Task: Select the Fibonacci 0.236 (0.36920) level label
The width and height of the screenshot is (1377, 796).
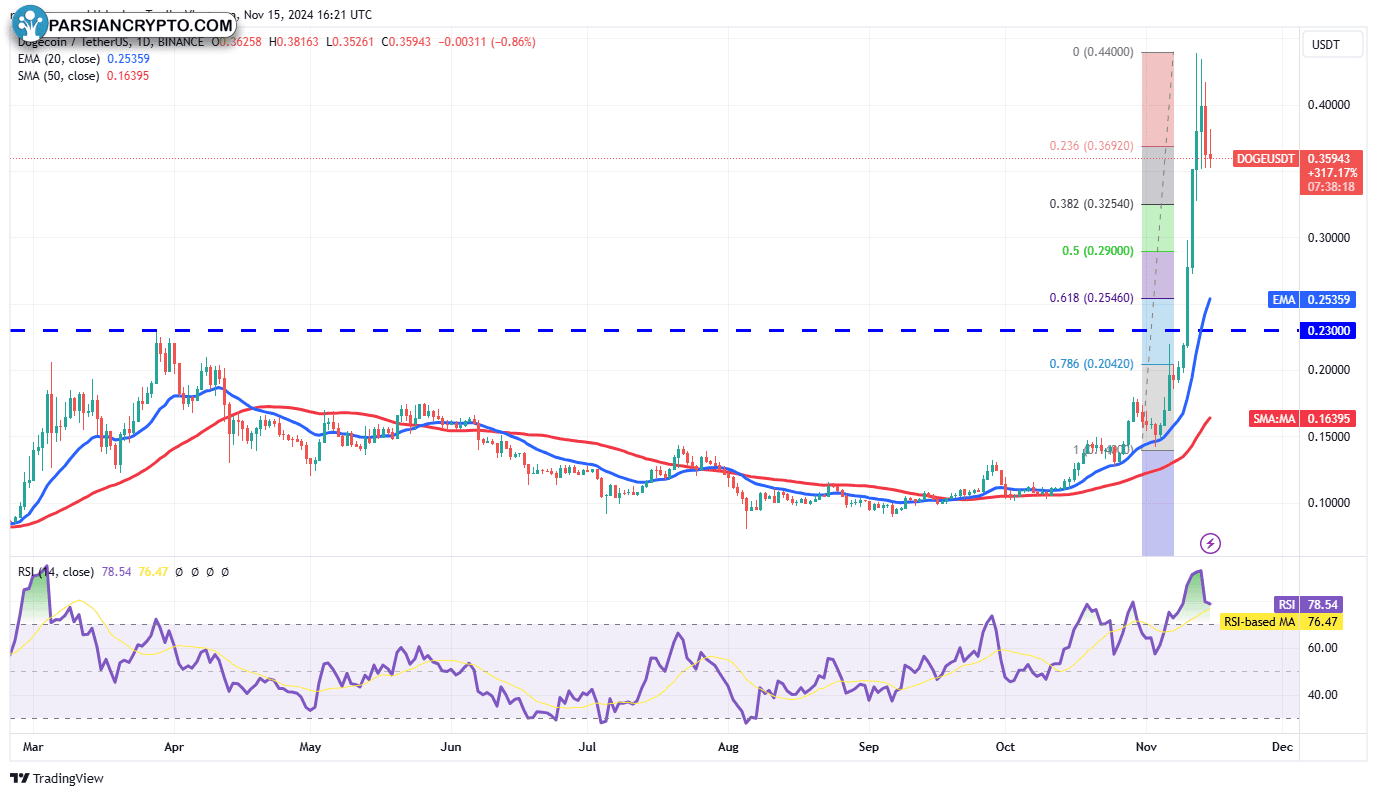Action: pyautogui.click(x=1091, y=146)
